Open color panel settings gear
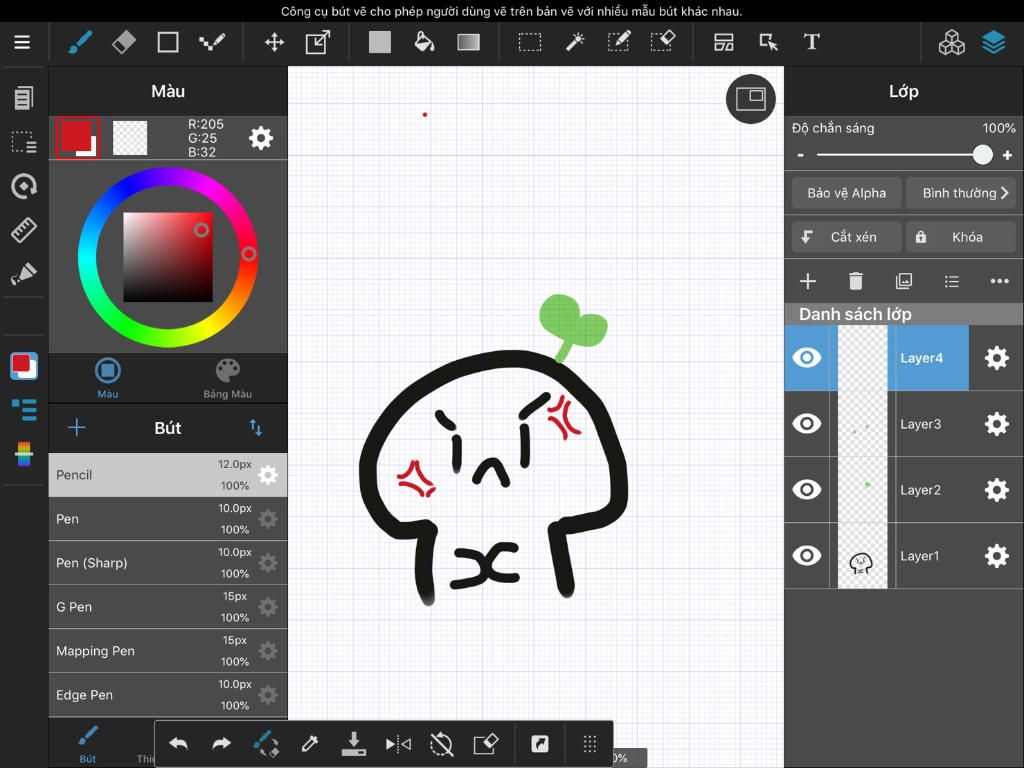Viewport: 1024px width, 768px height. [261, 138]
